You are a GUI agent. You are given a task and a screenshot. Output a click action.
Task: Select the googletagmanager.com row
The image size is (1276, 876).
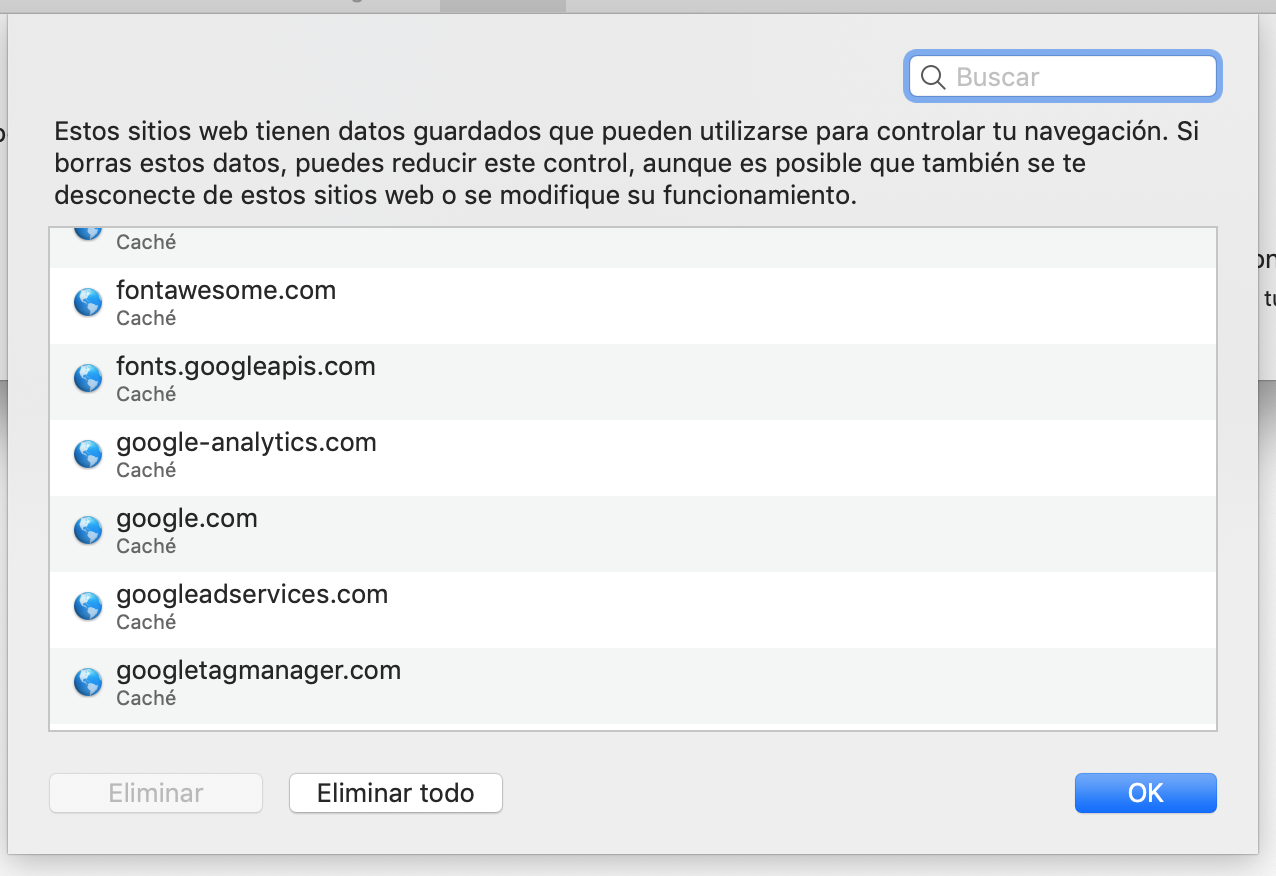[632, 686]
